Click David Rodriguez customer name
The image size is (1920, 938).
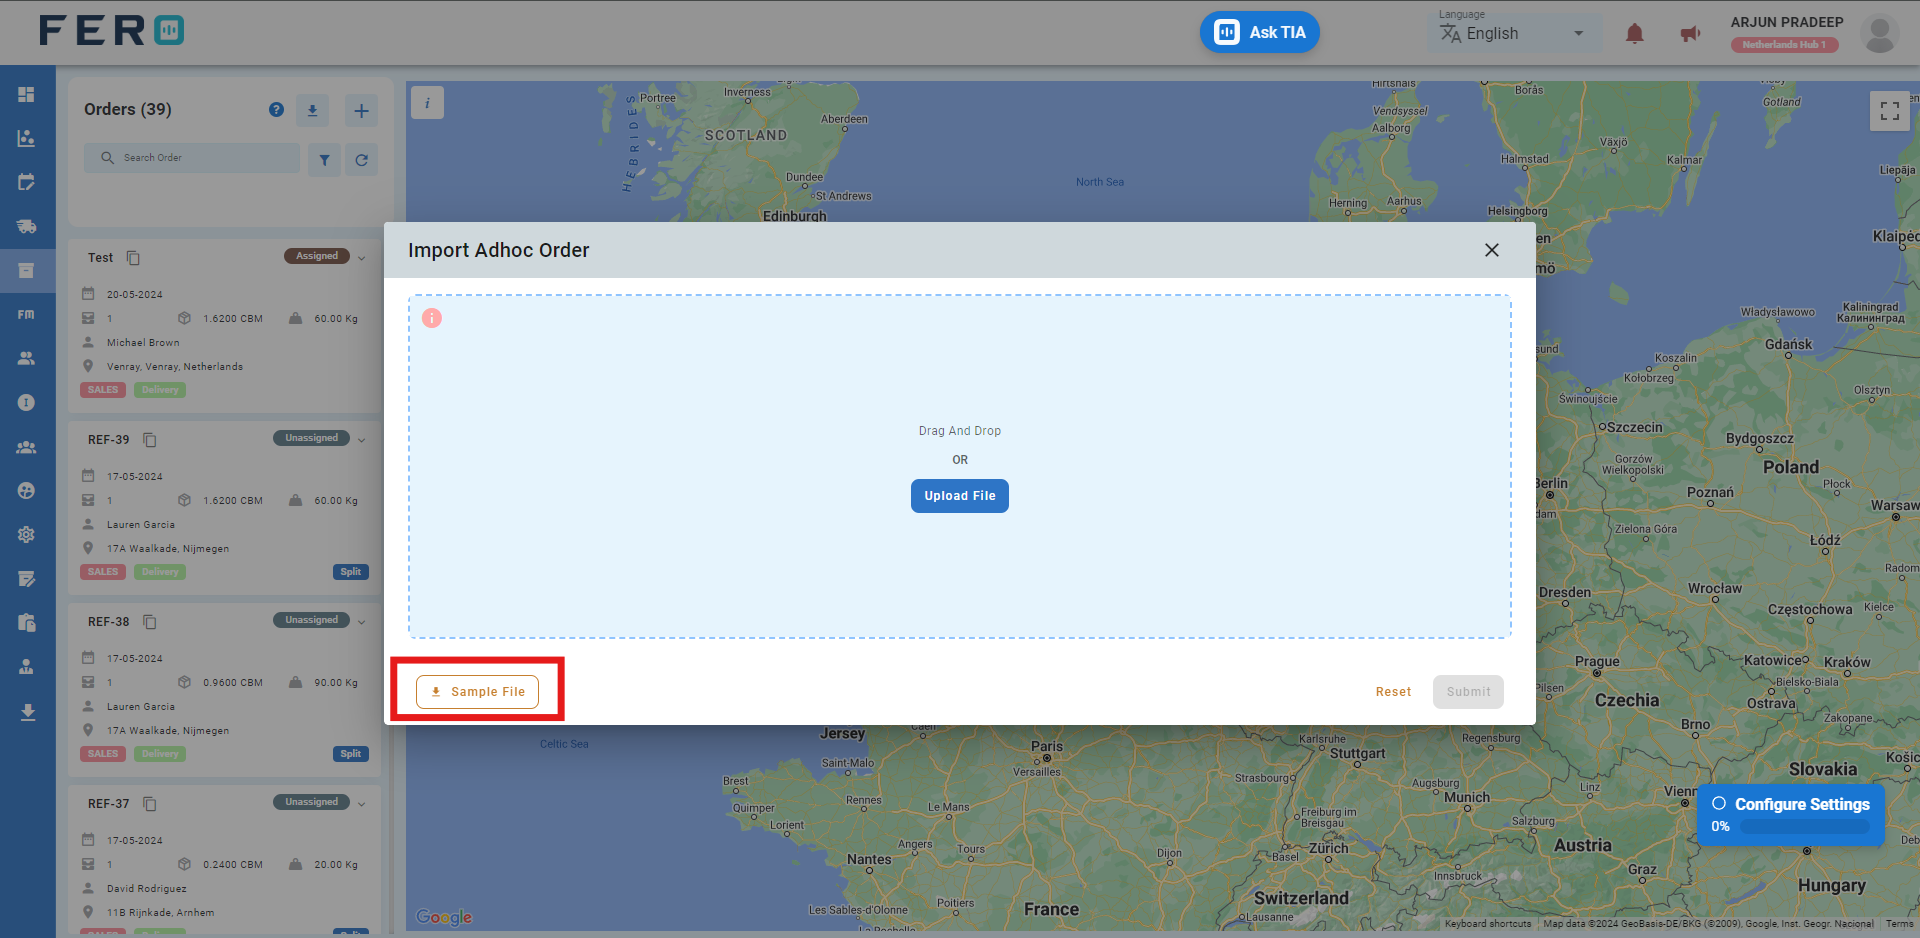147,889
